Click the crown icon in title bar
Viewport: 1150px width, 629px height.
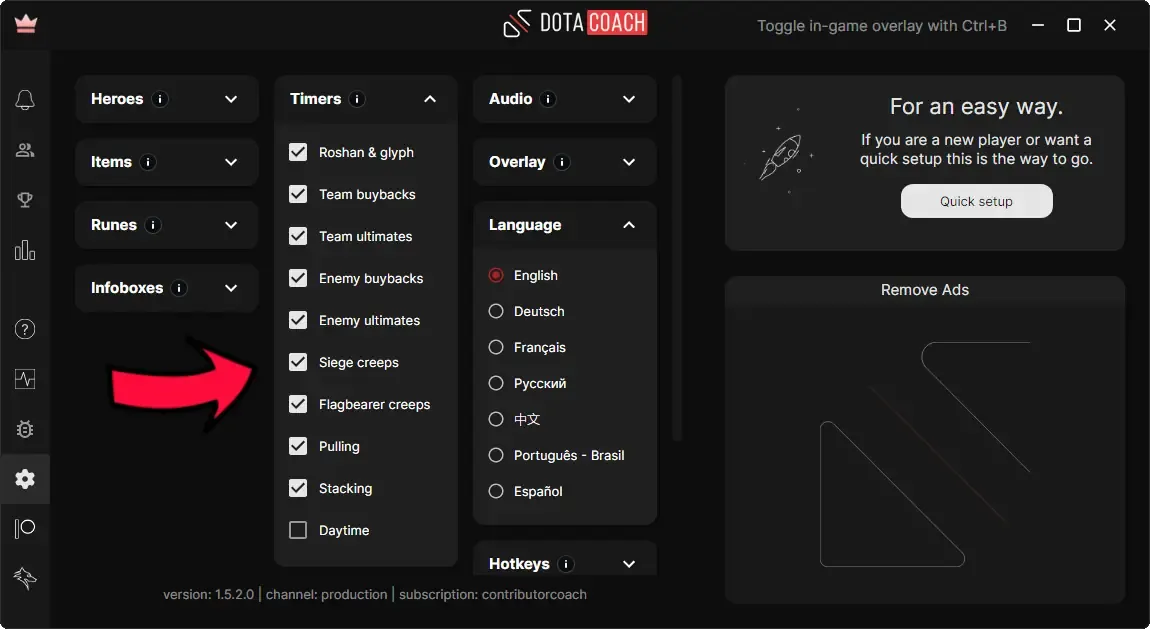26,25
